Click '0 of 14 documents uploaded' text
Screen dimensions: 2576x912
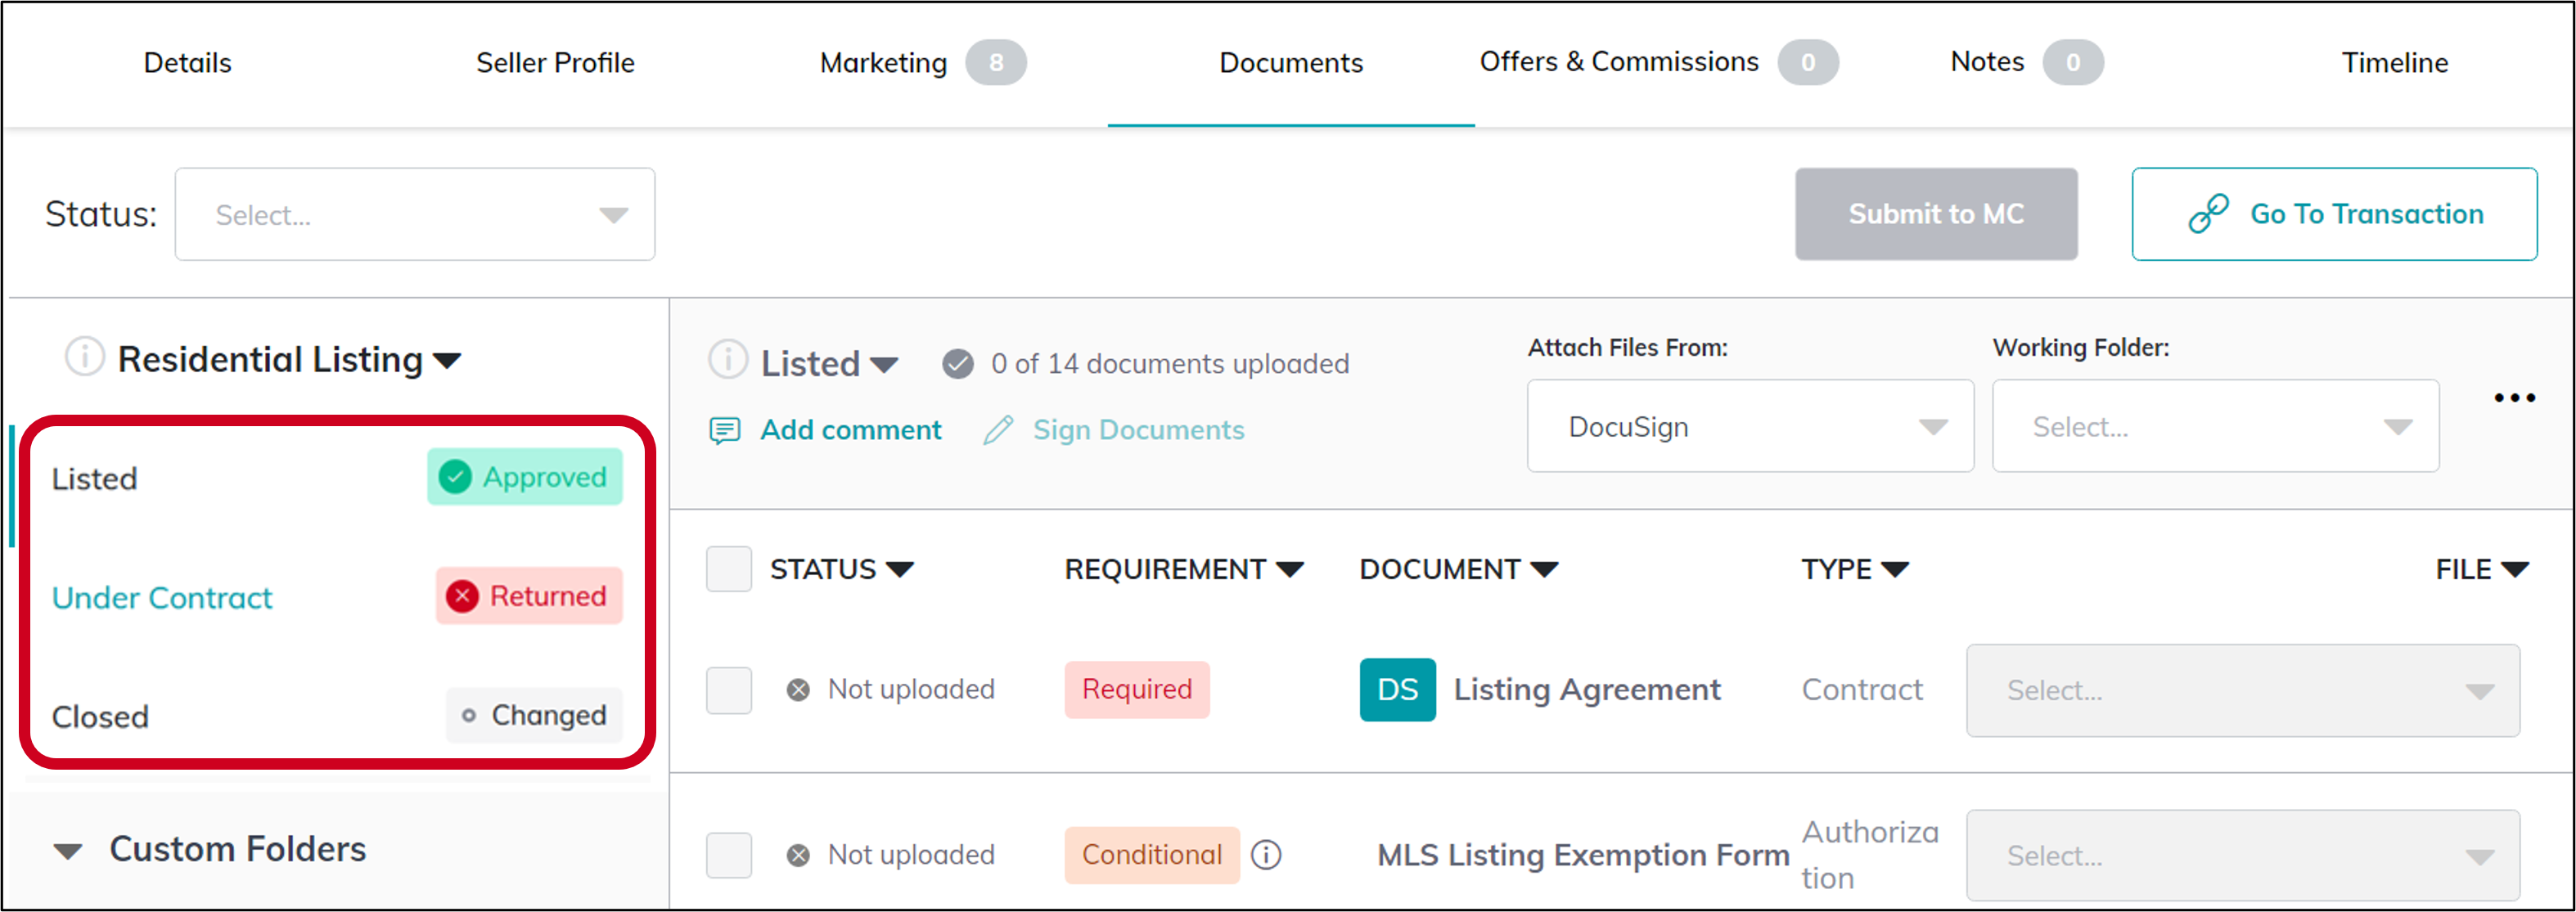pos(1169,364)
